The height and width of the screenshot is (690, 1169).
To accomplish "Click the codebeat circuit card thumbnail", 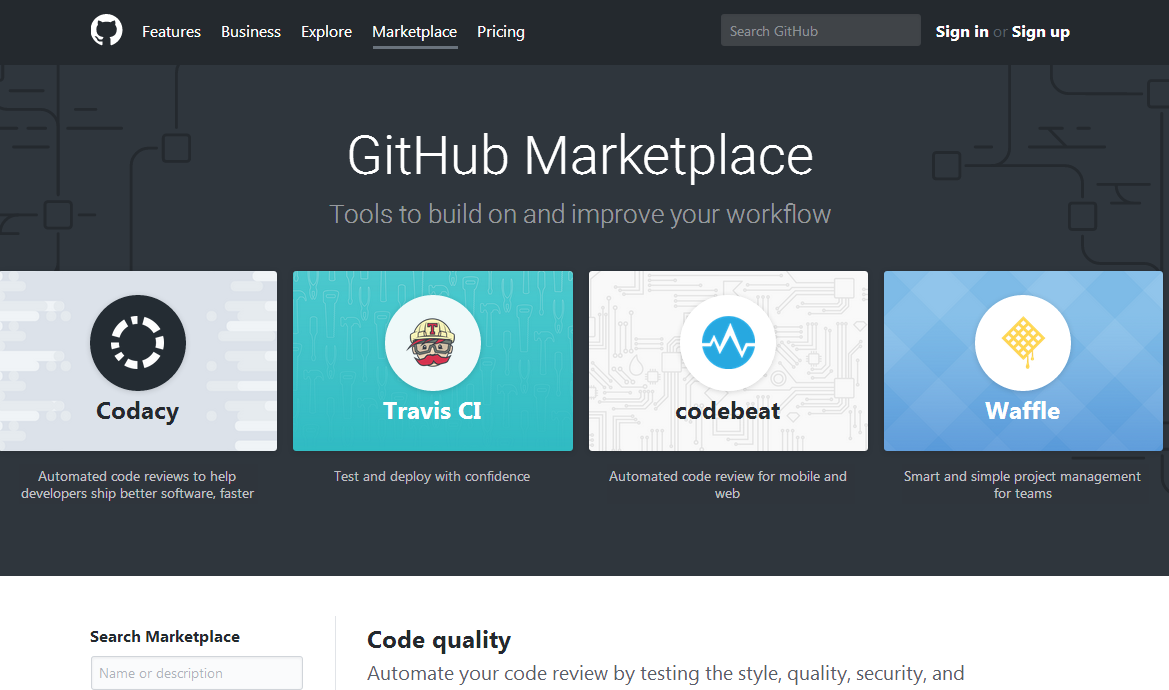I will [728, 361].
